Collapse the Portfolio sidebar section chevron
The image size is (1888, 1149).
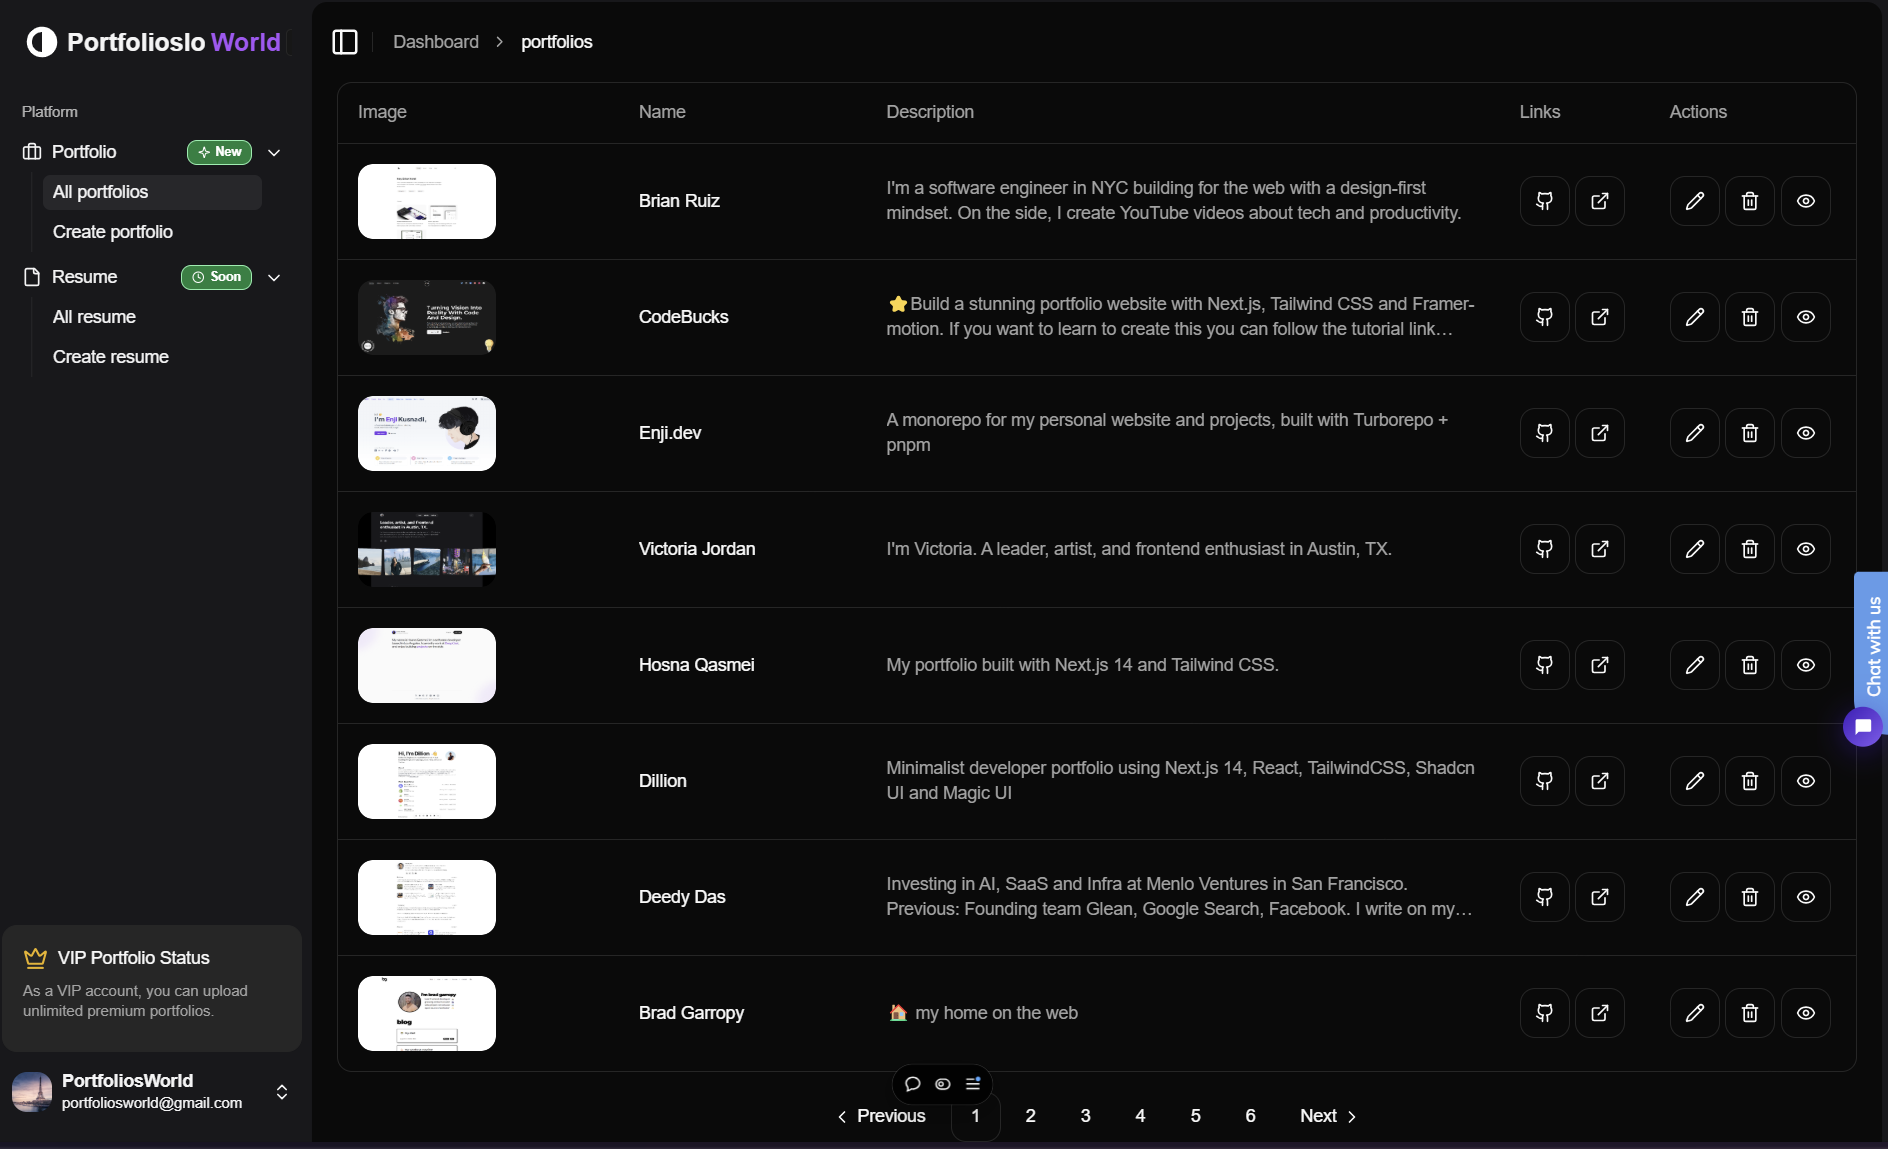pos(274,152)
